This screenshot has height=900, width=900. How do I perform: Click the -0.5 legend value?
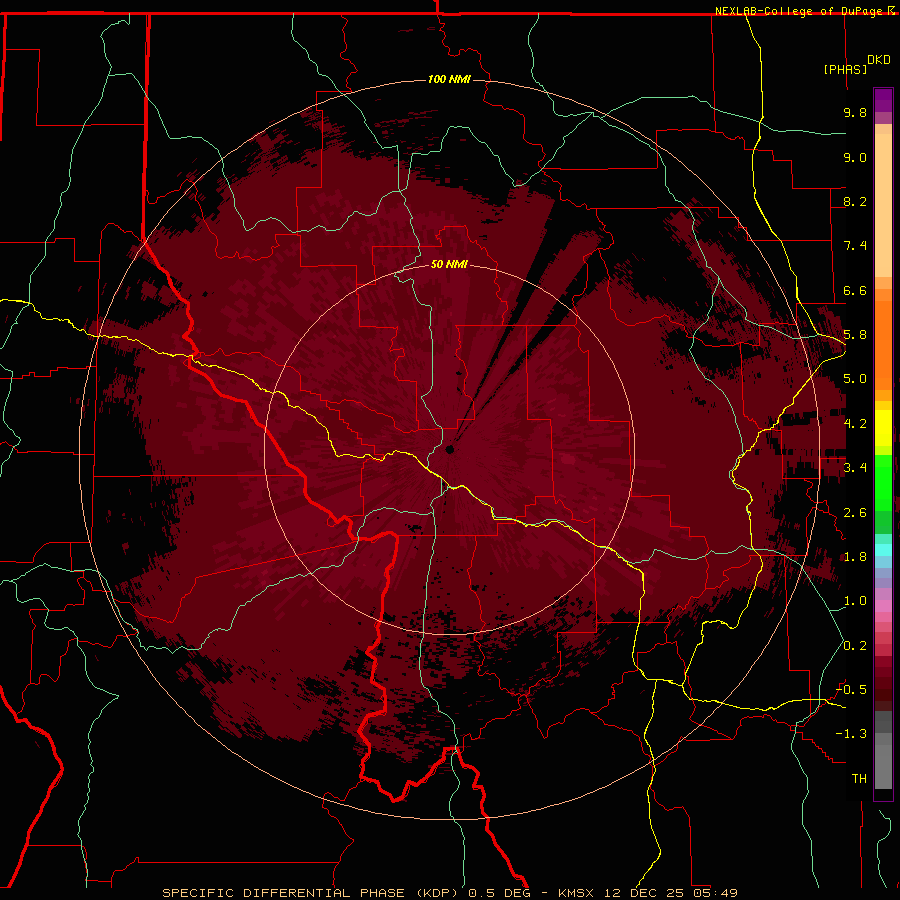click(x=851, y=690)
